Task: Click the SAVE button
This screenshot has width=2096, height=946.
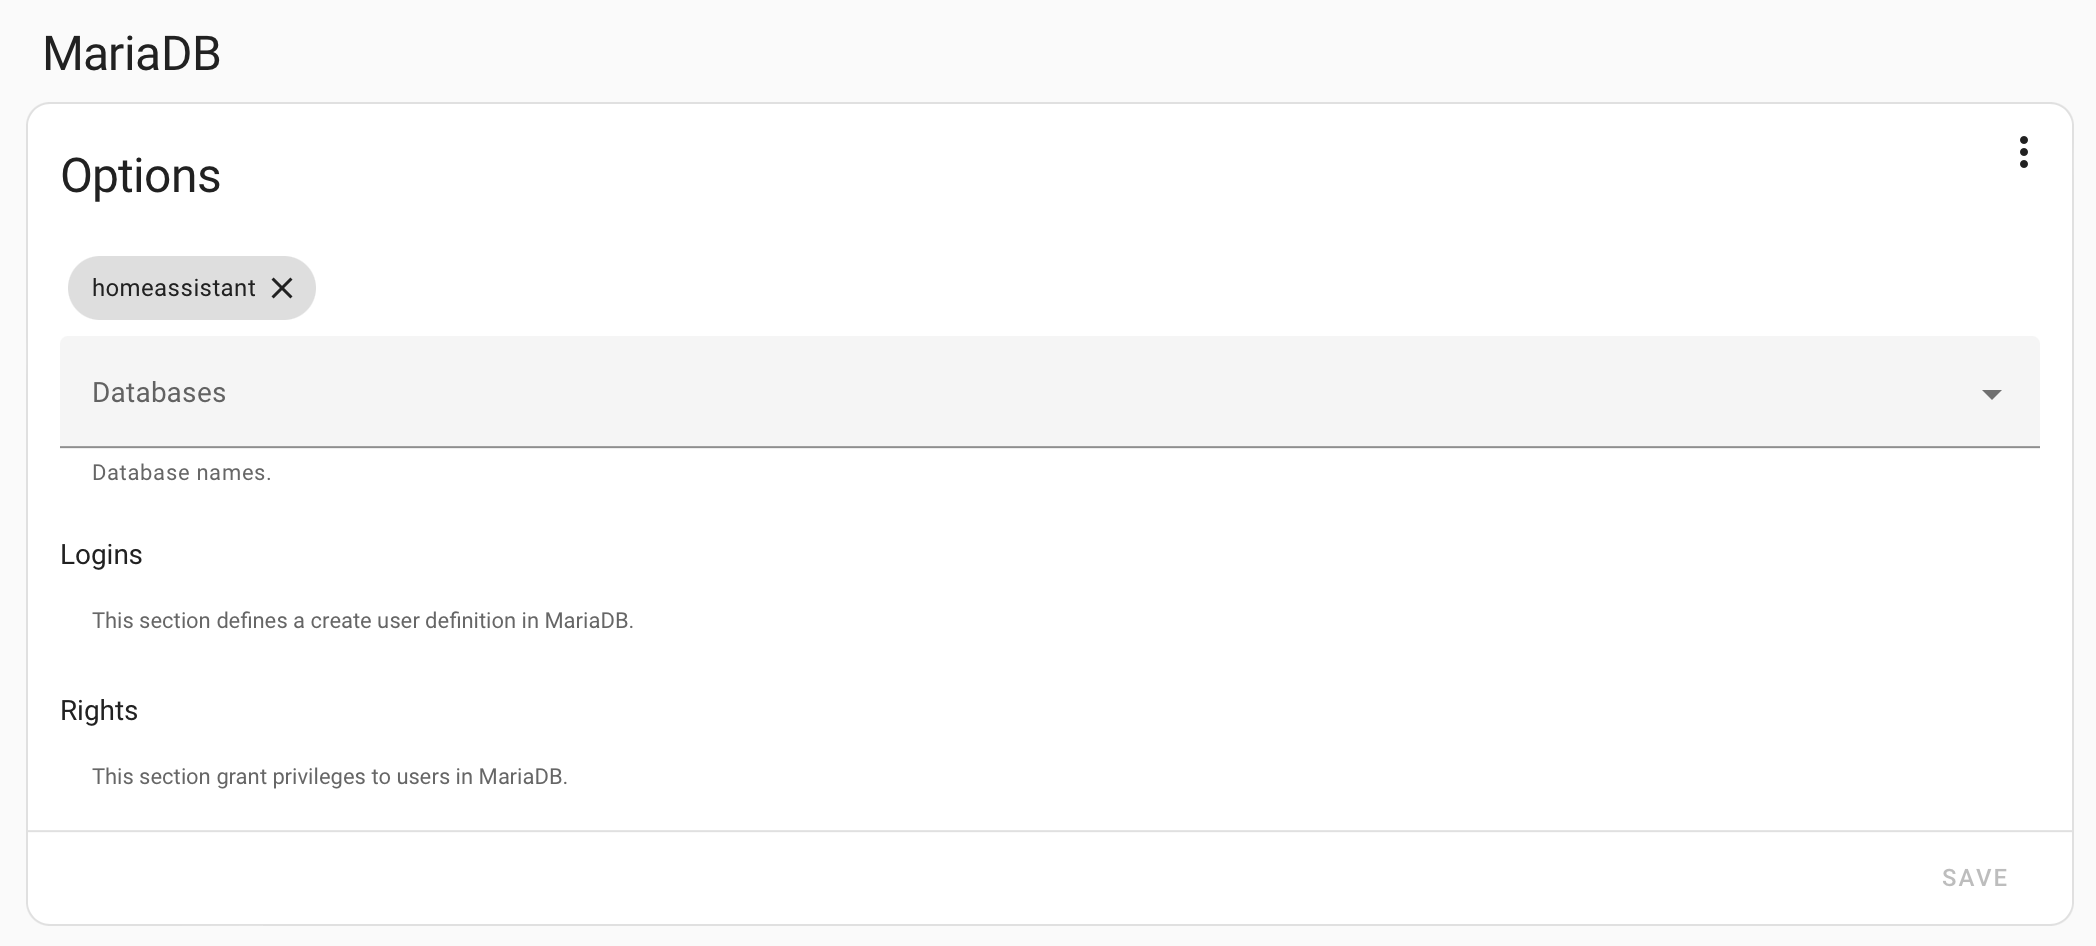Action: tap(1973, 877)
